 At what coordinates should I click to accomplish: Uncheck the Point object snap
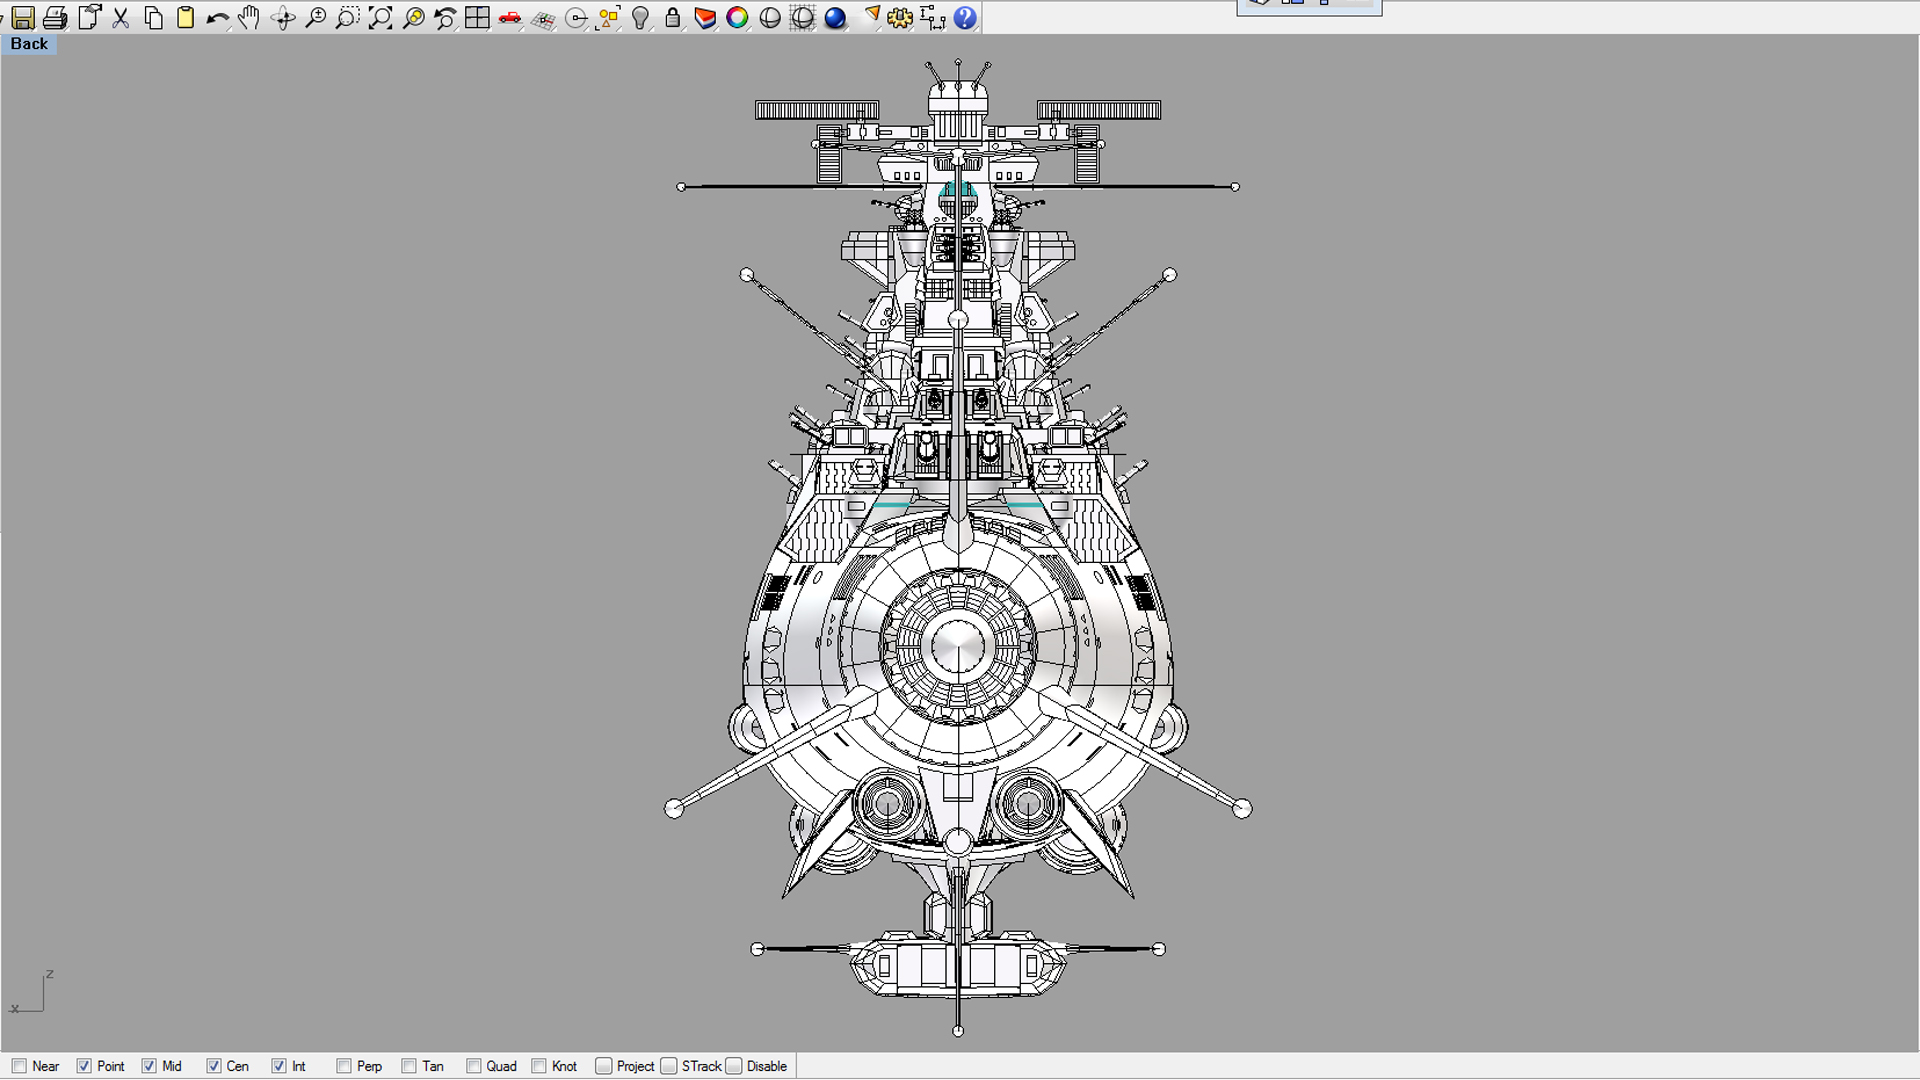(x=84, y=1066)
